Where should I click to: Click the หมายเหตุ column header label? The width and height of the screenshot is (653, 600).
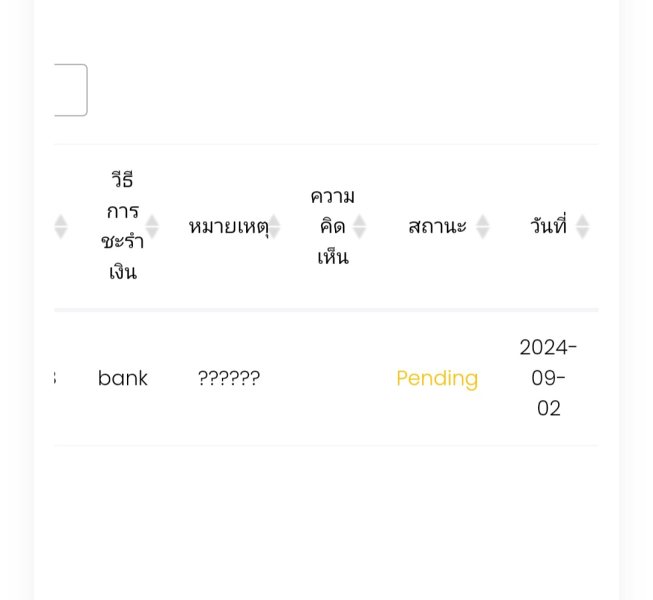click(x=228, y=227)
